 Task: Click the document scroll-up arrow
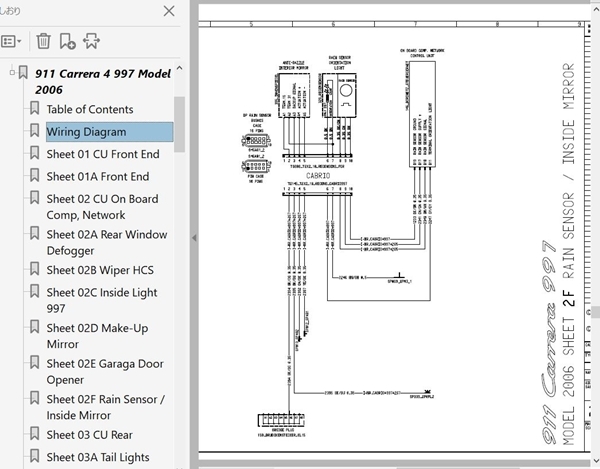596,9
